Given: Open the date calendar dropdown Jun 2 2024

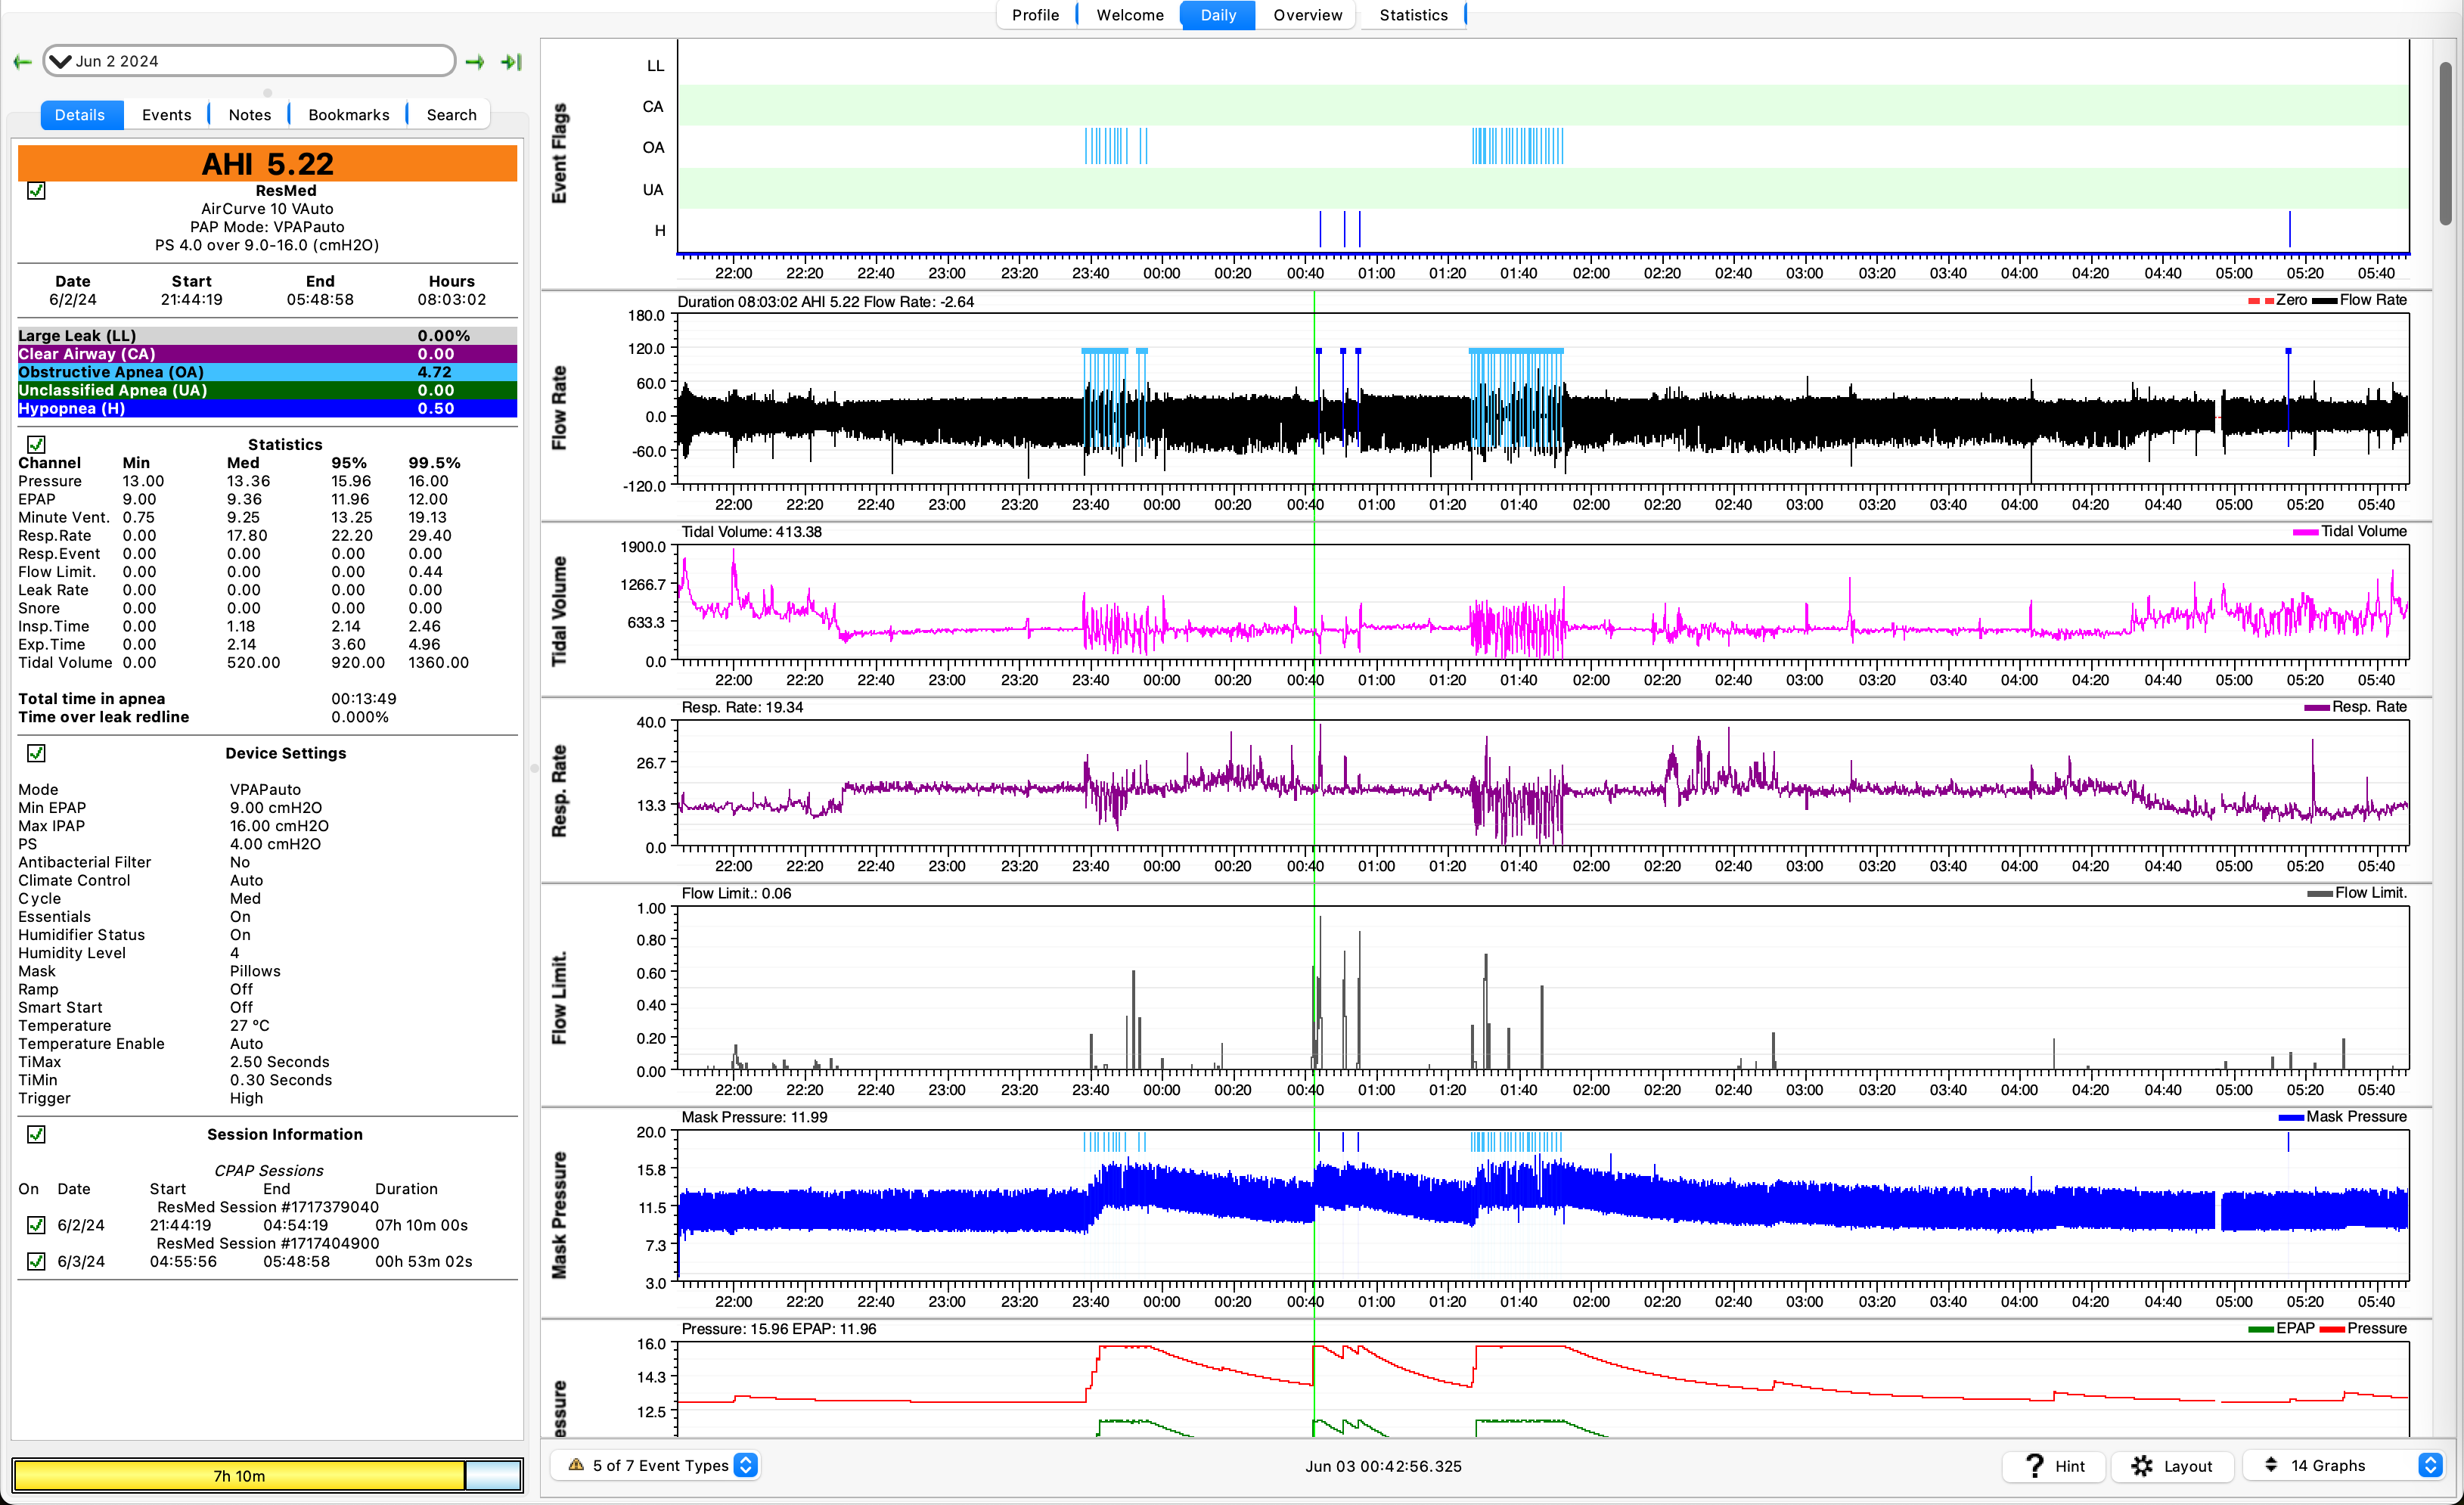Looking at the screenshot, I should [249, 61].
